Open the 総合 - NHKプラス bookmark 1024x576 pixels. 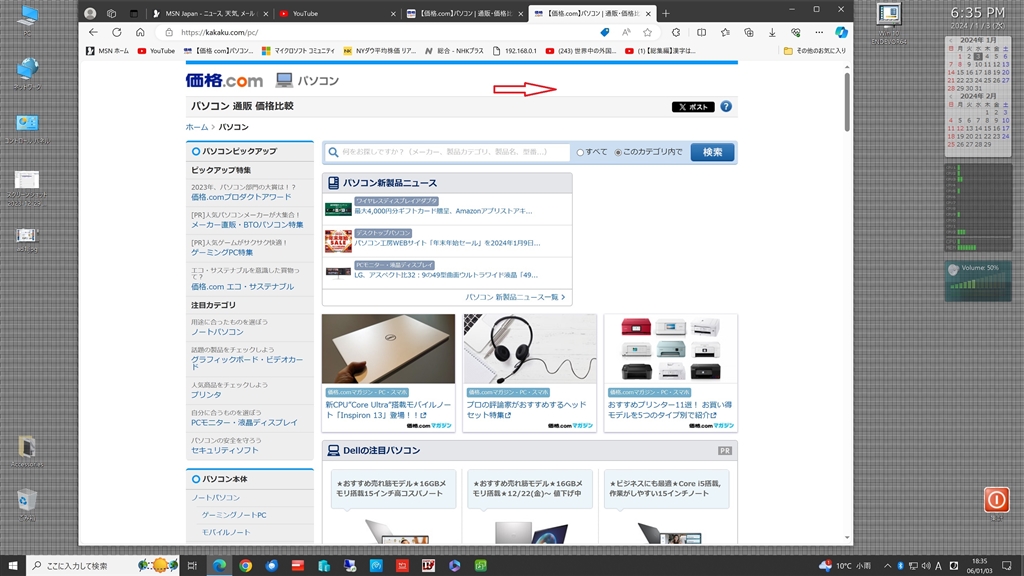click(x=454, y=50)
